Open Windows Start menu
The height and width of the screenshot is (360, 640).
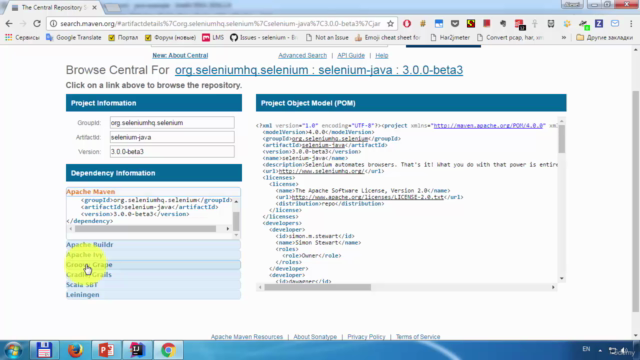(13, 350)
